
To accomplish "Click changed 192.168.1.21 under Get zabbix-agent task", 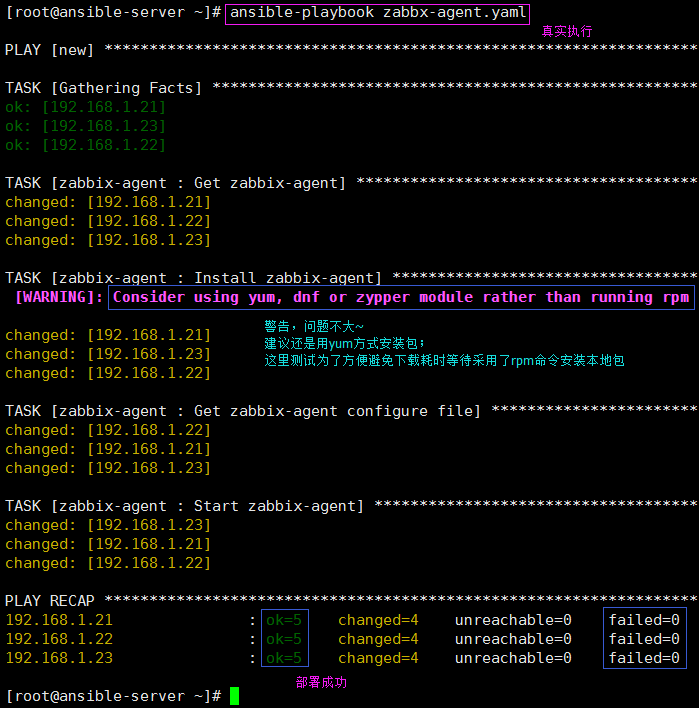I will tap(108, 202).
